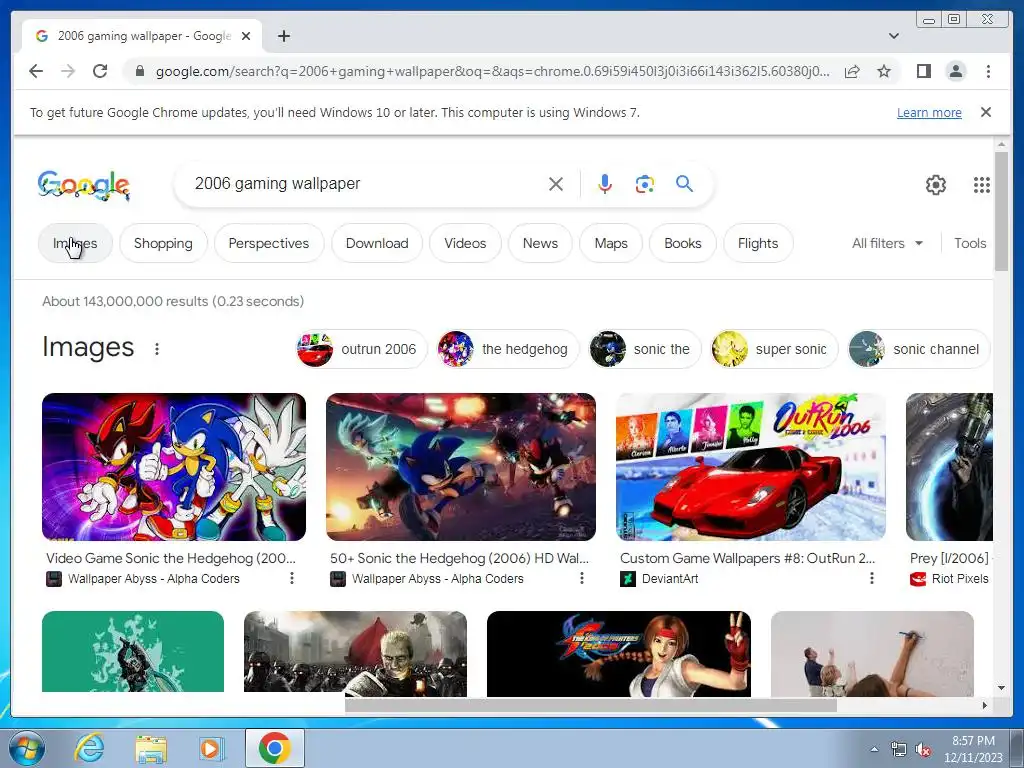Select the outrun 2006 suggestion chip
This screenshot has width=1024, height=768.
point(361,349)
